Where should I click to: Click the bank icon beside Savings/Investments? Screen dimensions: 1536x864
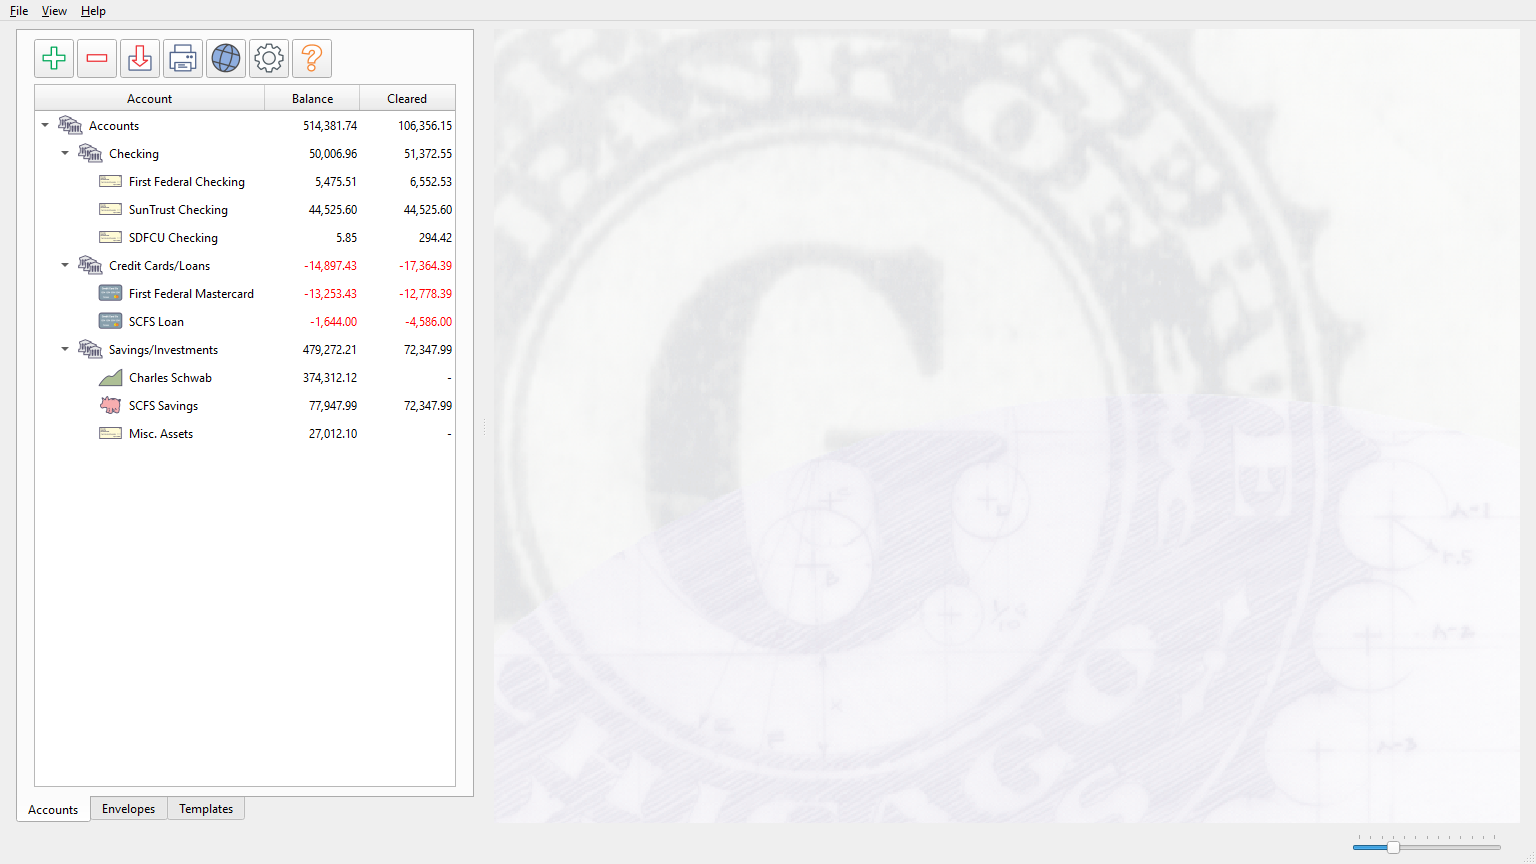click(90, 349)
